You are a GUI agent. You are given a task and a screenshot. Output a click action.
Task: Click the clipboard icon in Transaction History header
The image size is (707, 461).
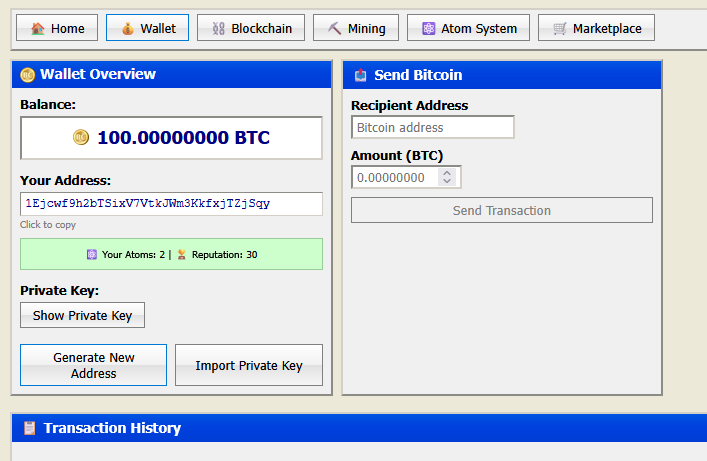(x=29, y=428)
